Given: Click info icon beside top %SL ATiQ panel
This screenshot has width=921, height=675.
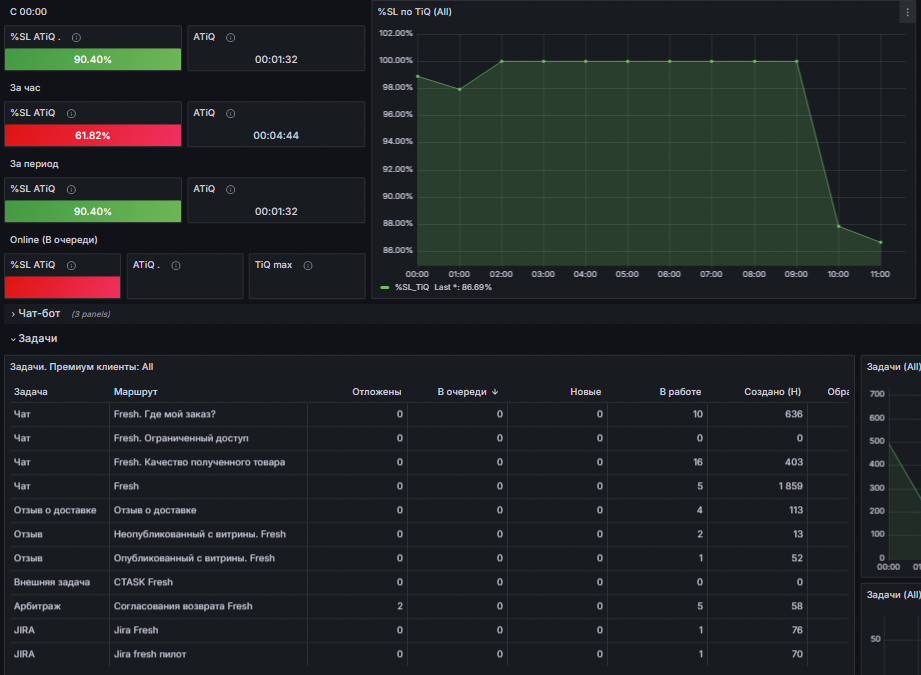Looking at the screenshot, I should [76, 38].
